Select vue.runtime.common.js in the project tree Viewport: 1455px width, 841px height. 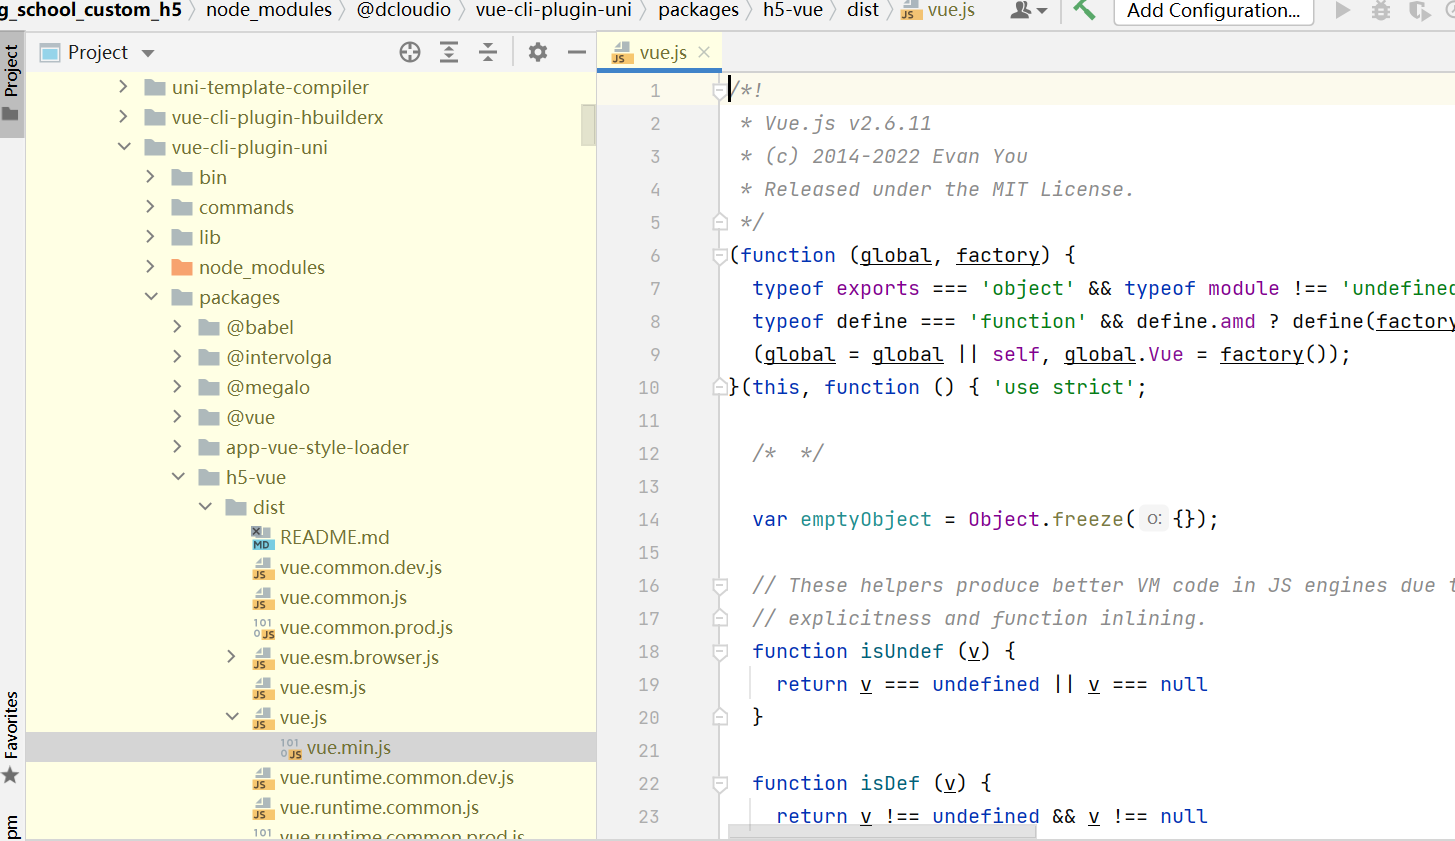379,807
